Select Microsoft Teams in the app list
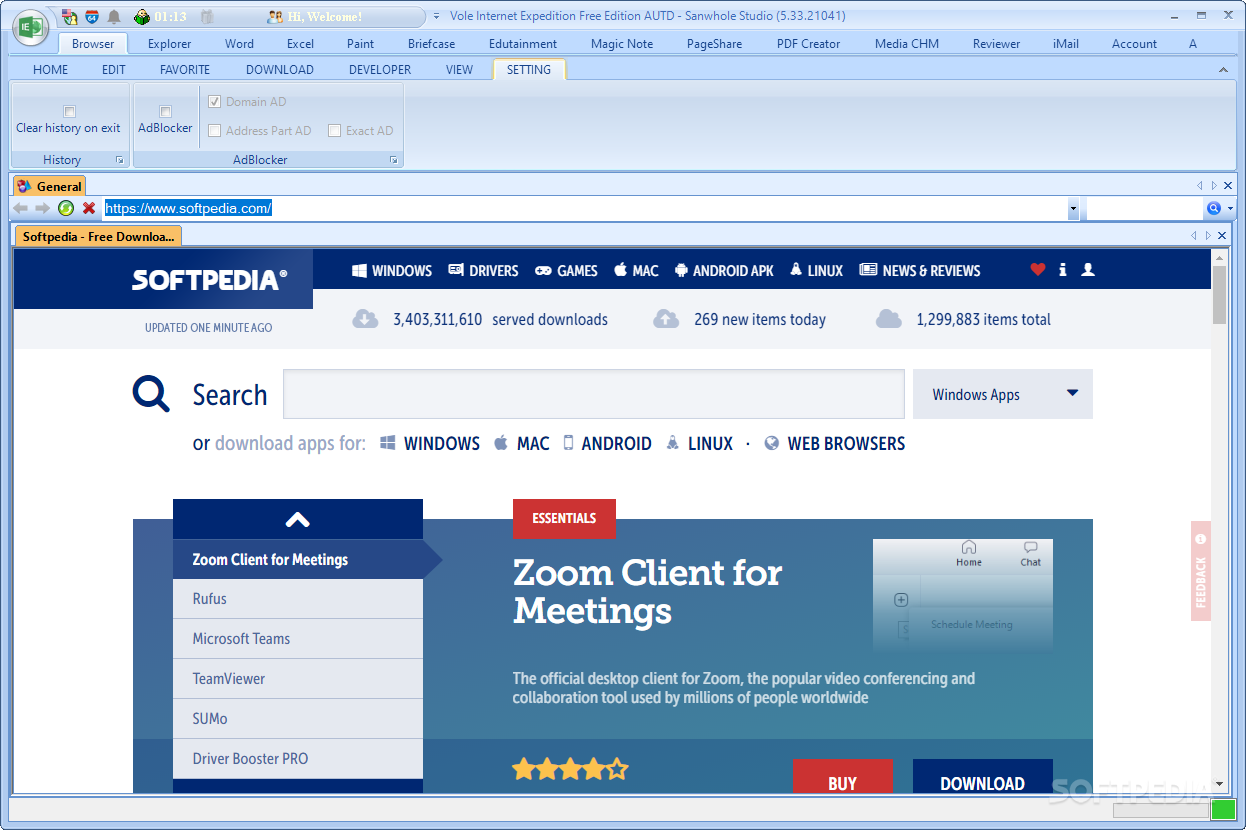Image resolution: width=1246 pixels, height=830 pixels. [298, 639]
